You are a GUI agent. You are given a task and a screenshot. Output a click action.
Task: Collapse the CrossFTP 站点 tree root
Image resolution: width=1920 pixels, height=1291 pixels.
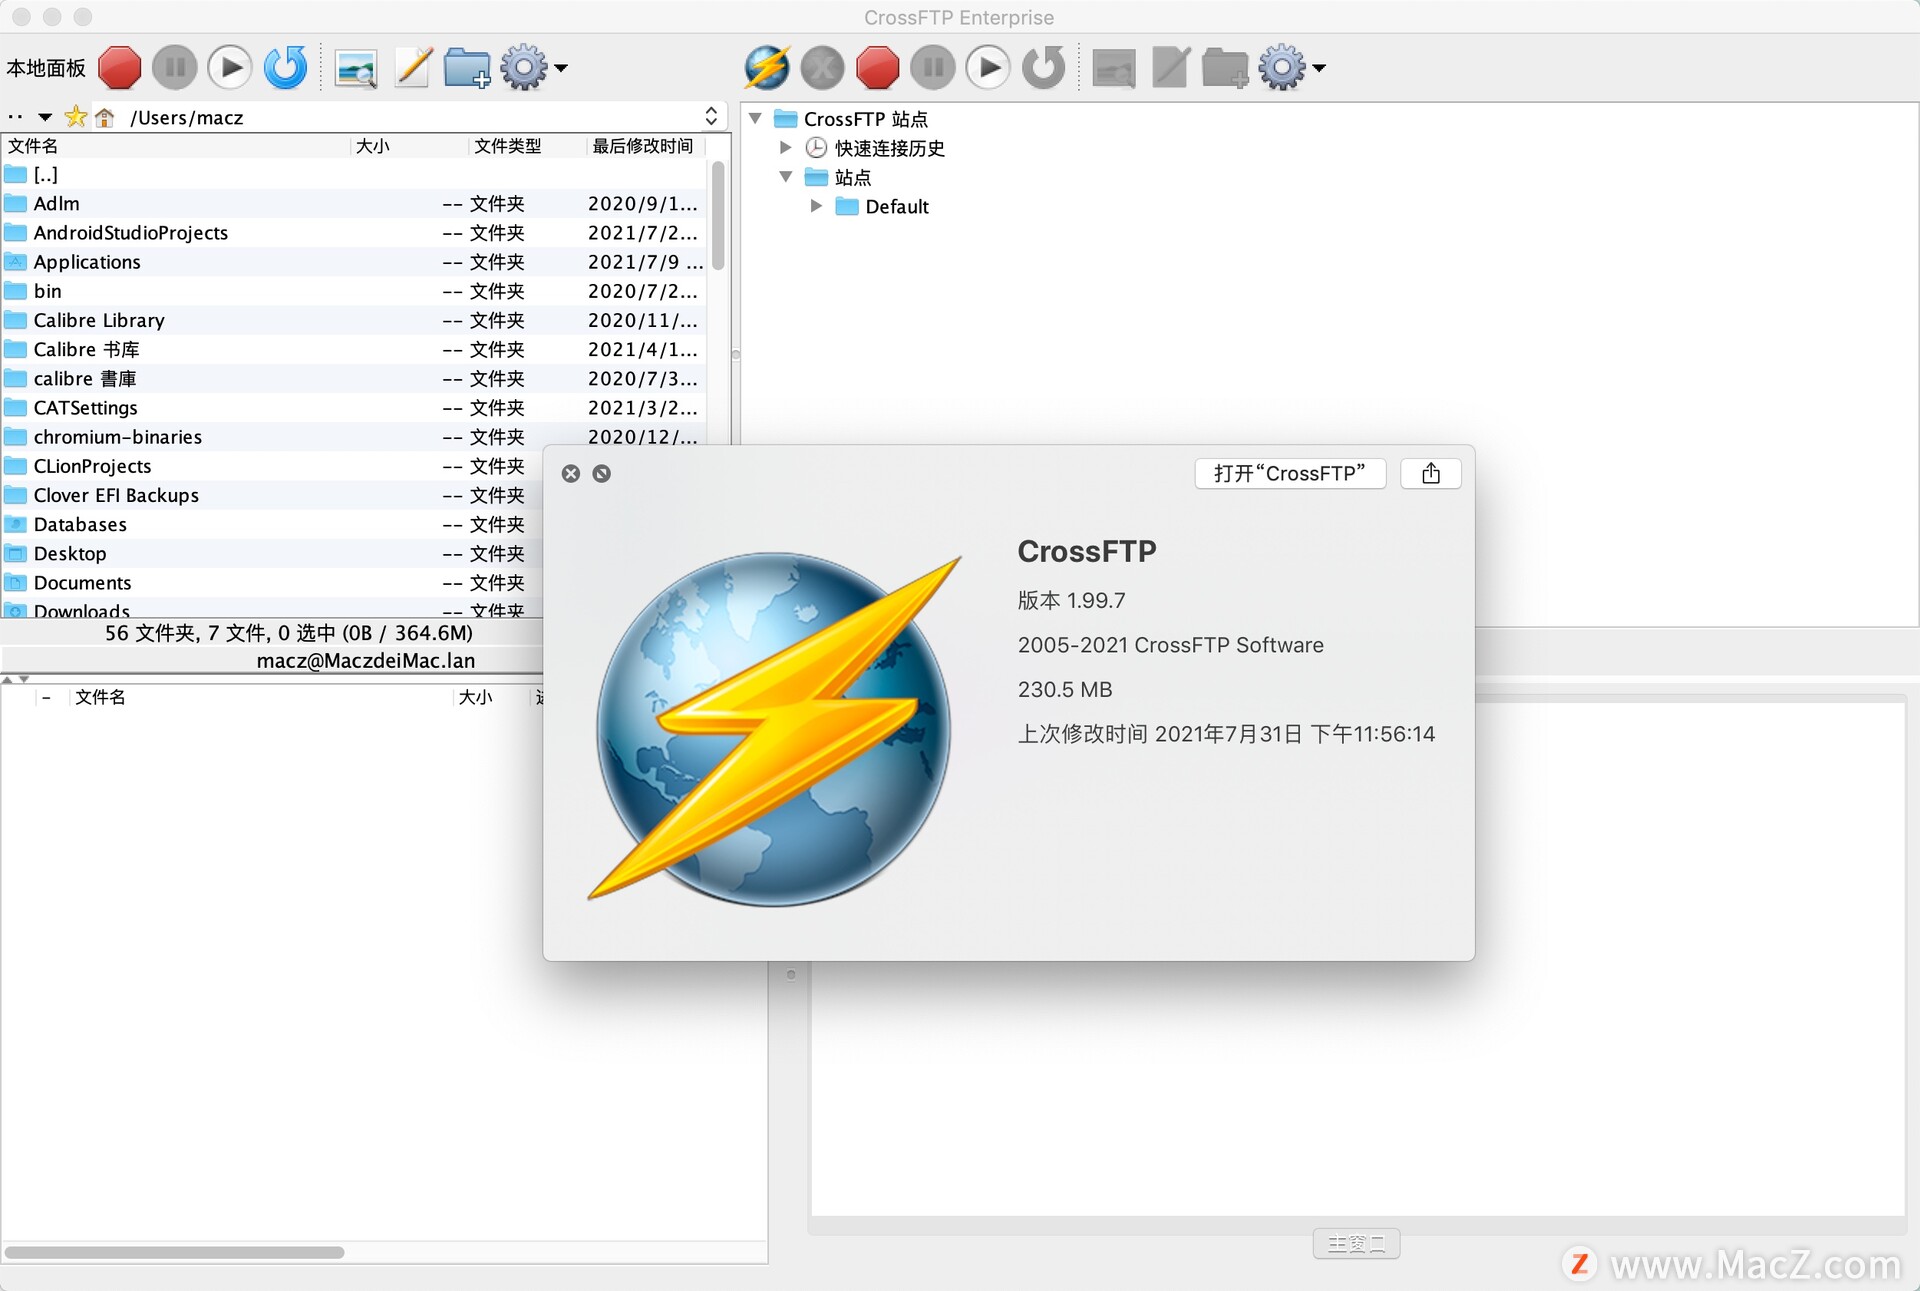point(756,119)
